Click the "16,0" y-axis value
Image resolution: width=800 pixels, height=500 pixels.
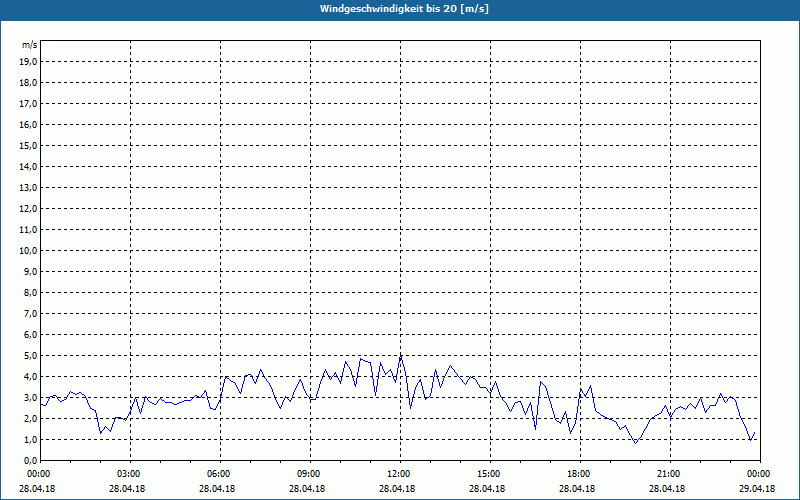pyautogui.click(x=28, y=124)
